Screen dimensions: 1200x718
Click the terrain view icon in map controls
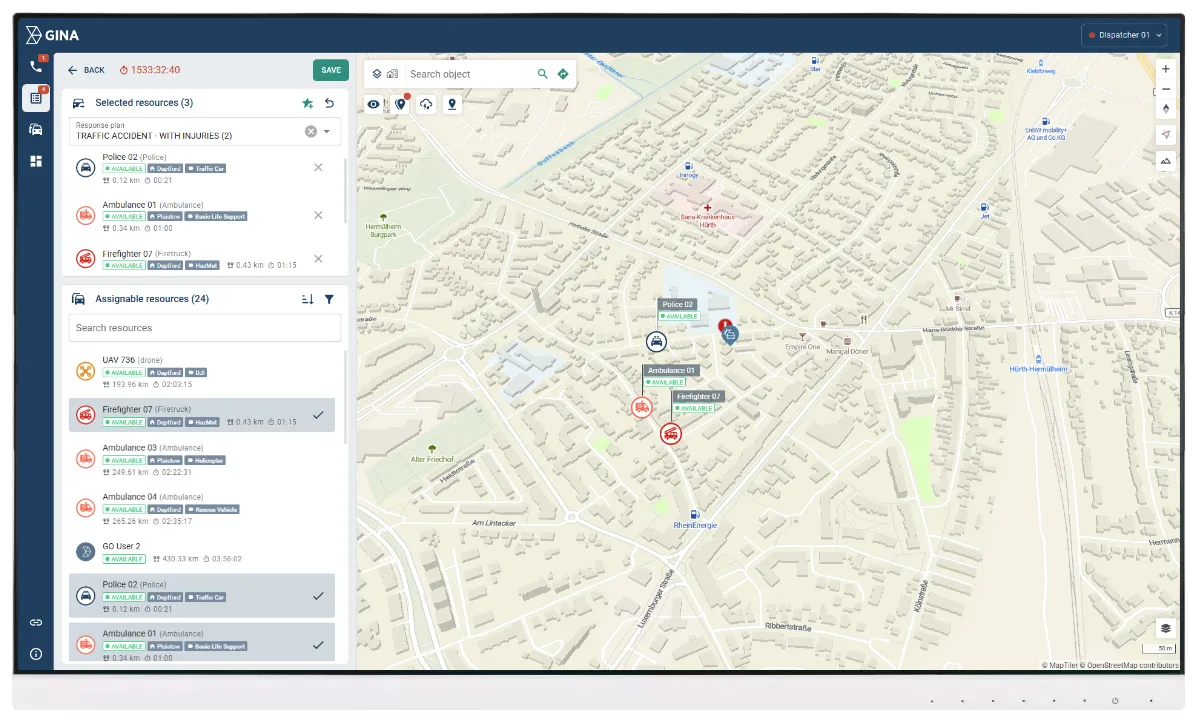click(x=1165, y=160)
